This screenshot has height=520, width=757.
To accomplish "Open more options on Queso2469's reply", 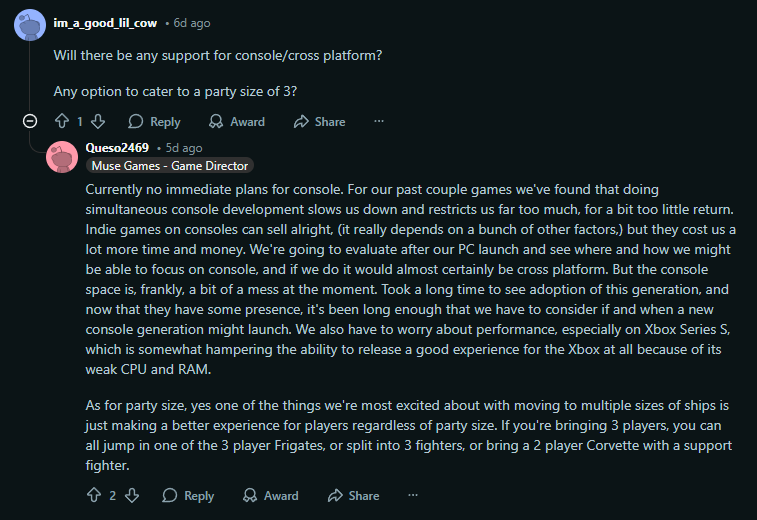I will 413,495.
